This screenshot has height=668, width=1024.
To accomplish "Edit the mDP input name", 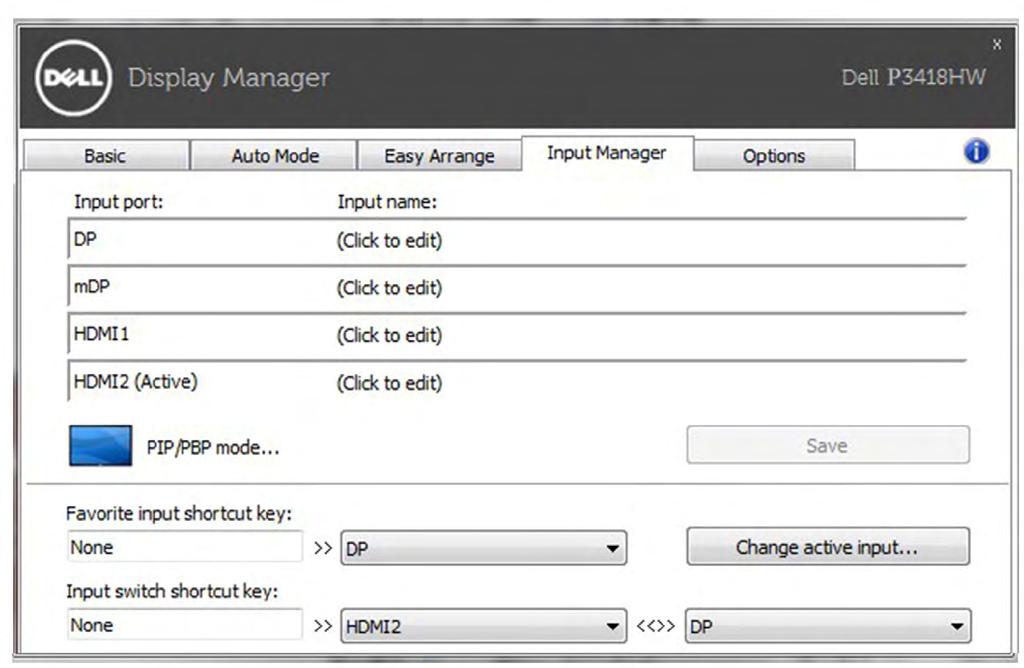I will 389,288.
